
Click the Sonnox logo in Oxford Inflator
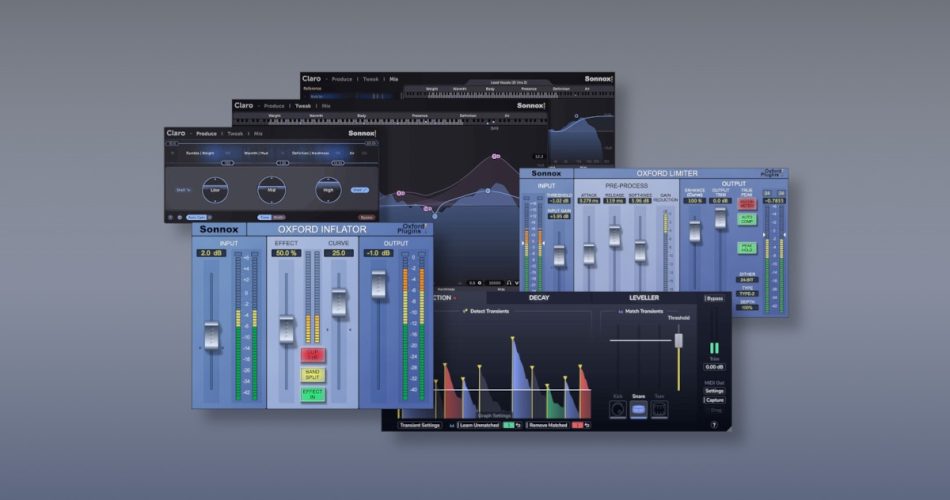click(219, 229)
